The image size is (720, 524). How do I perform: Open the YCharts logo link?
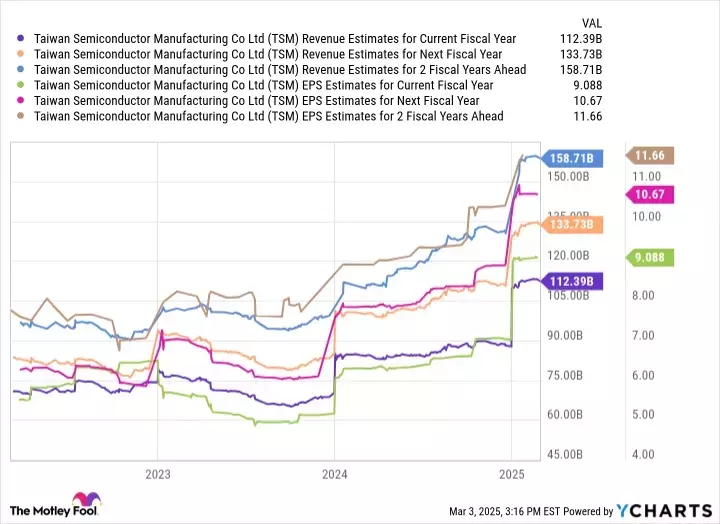(x=664, y=511)
